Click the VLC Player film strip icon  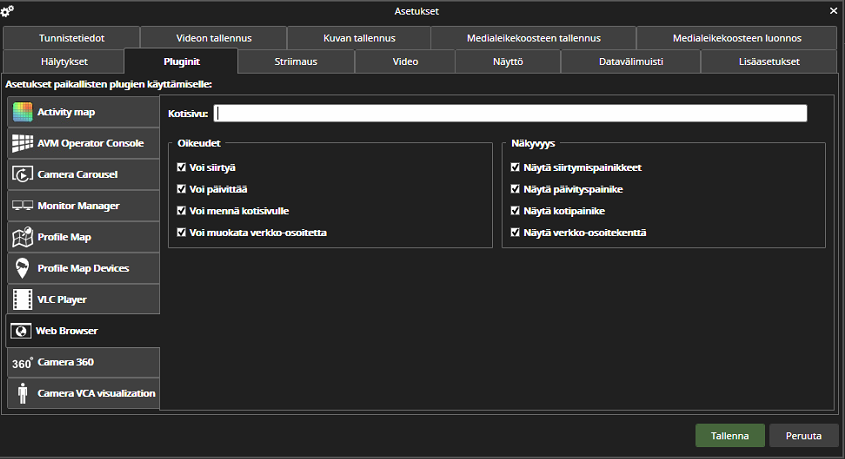[23, 300]
